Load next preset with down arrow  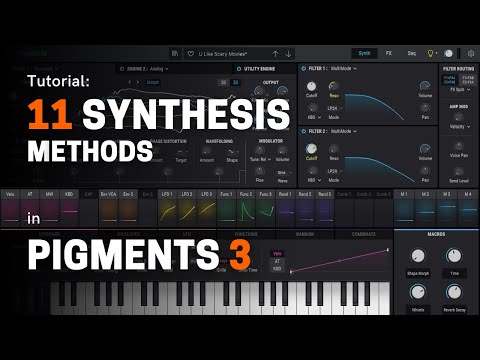click(x=289, y=54)
